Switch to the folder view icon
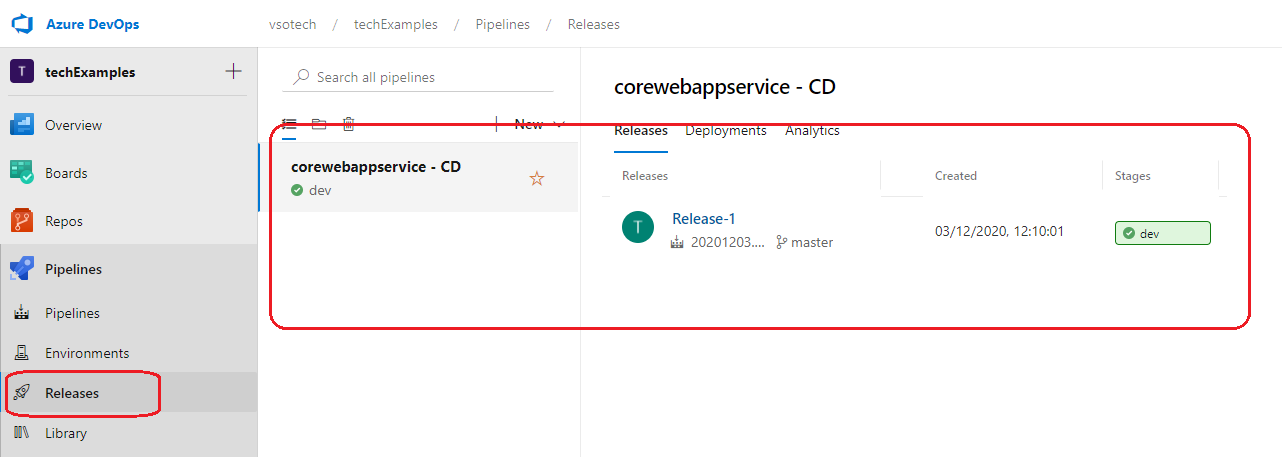This screenshot has height=464, width=1282. coord(319,124)
